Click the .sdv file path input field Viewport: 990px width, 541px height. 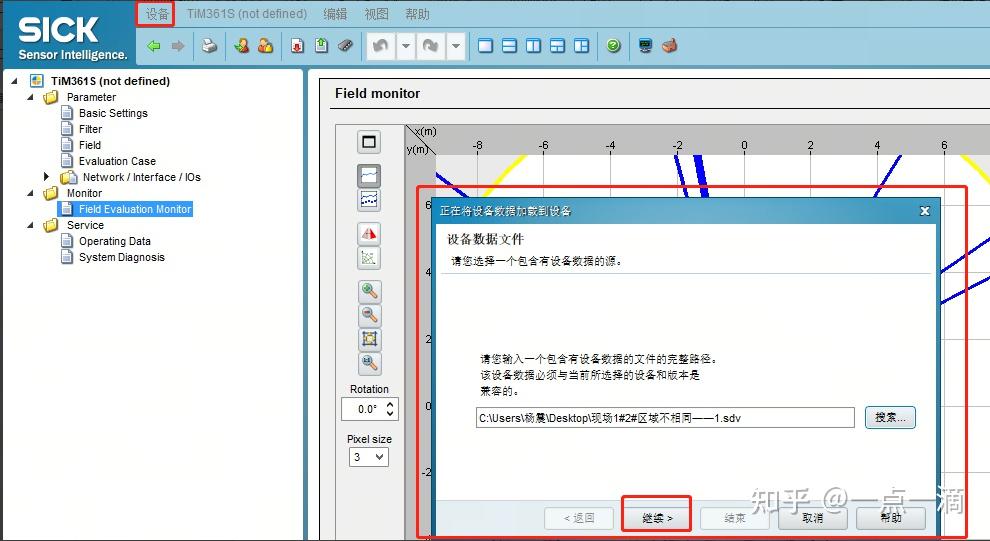coord(665,418)
